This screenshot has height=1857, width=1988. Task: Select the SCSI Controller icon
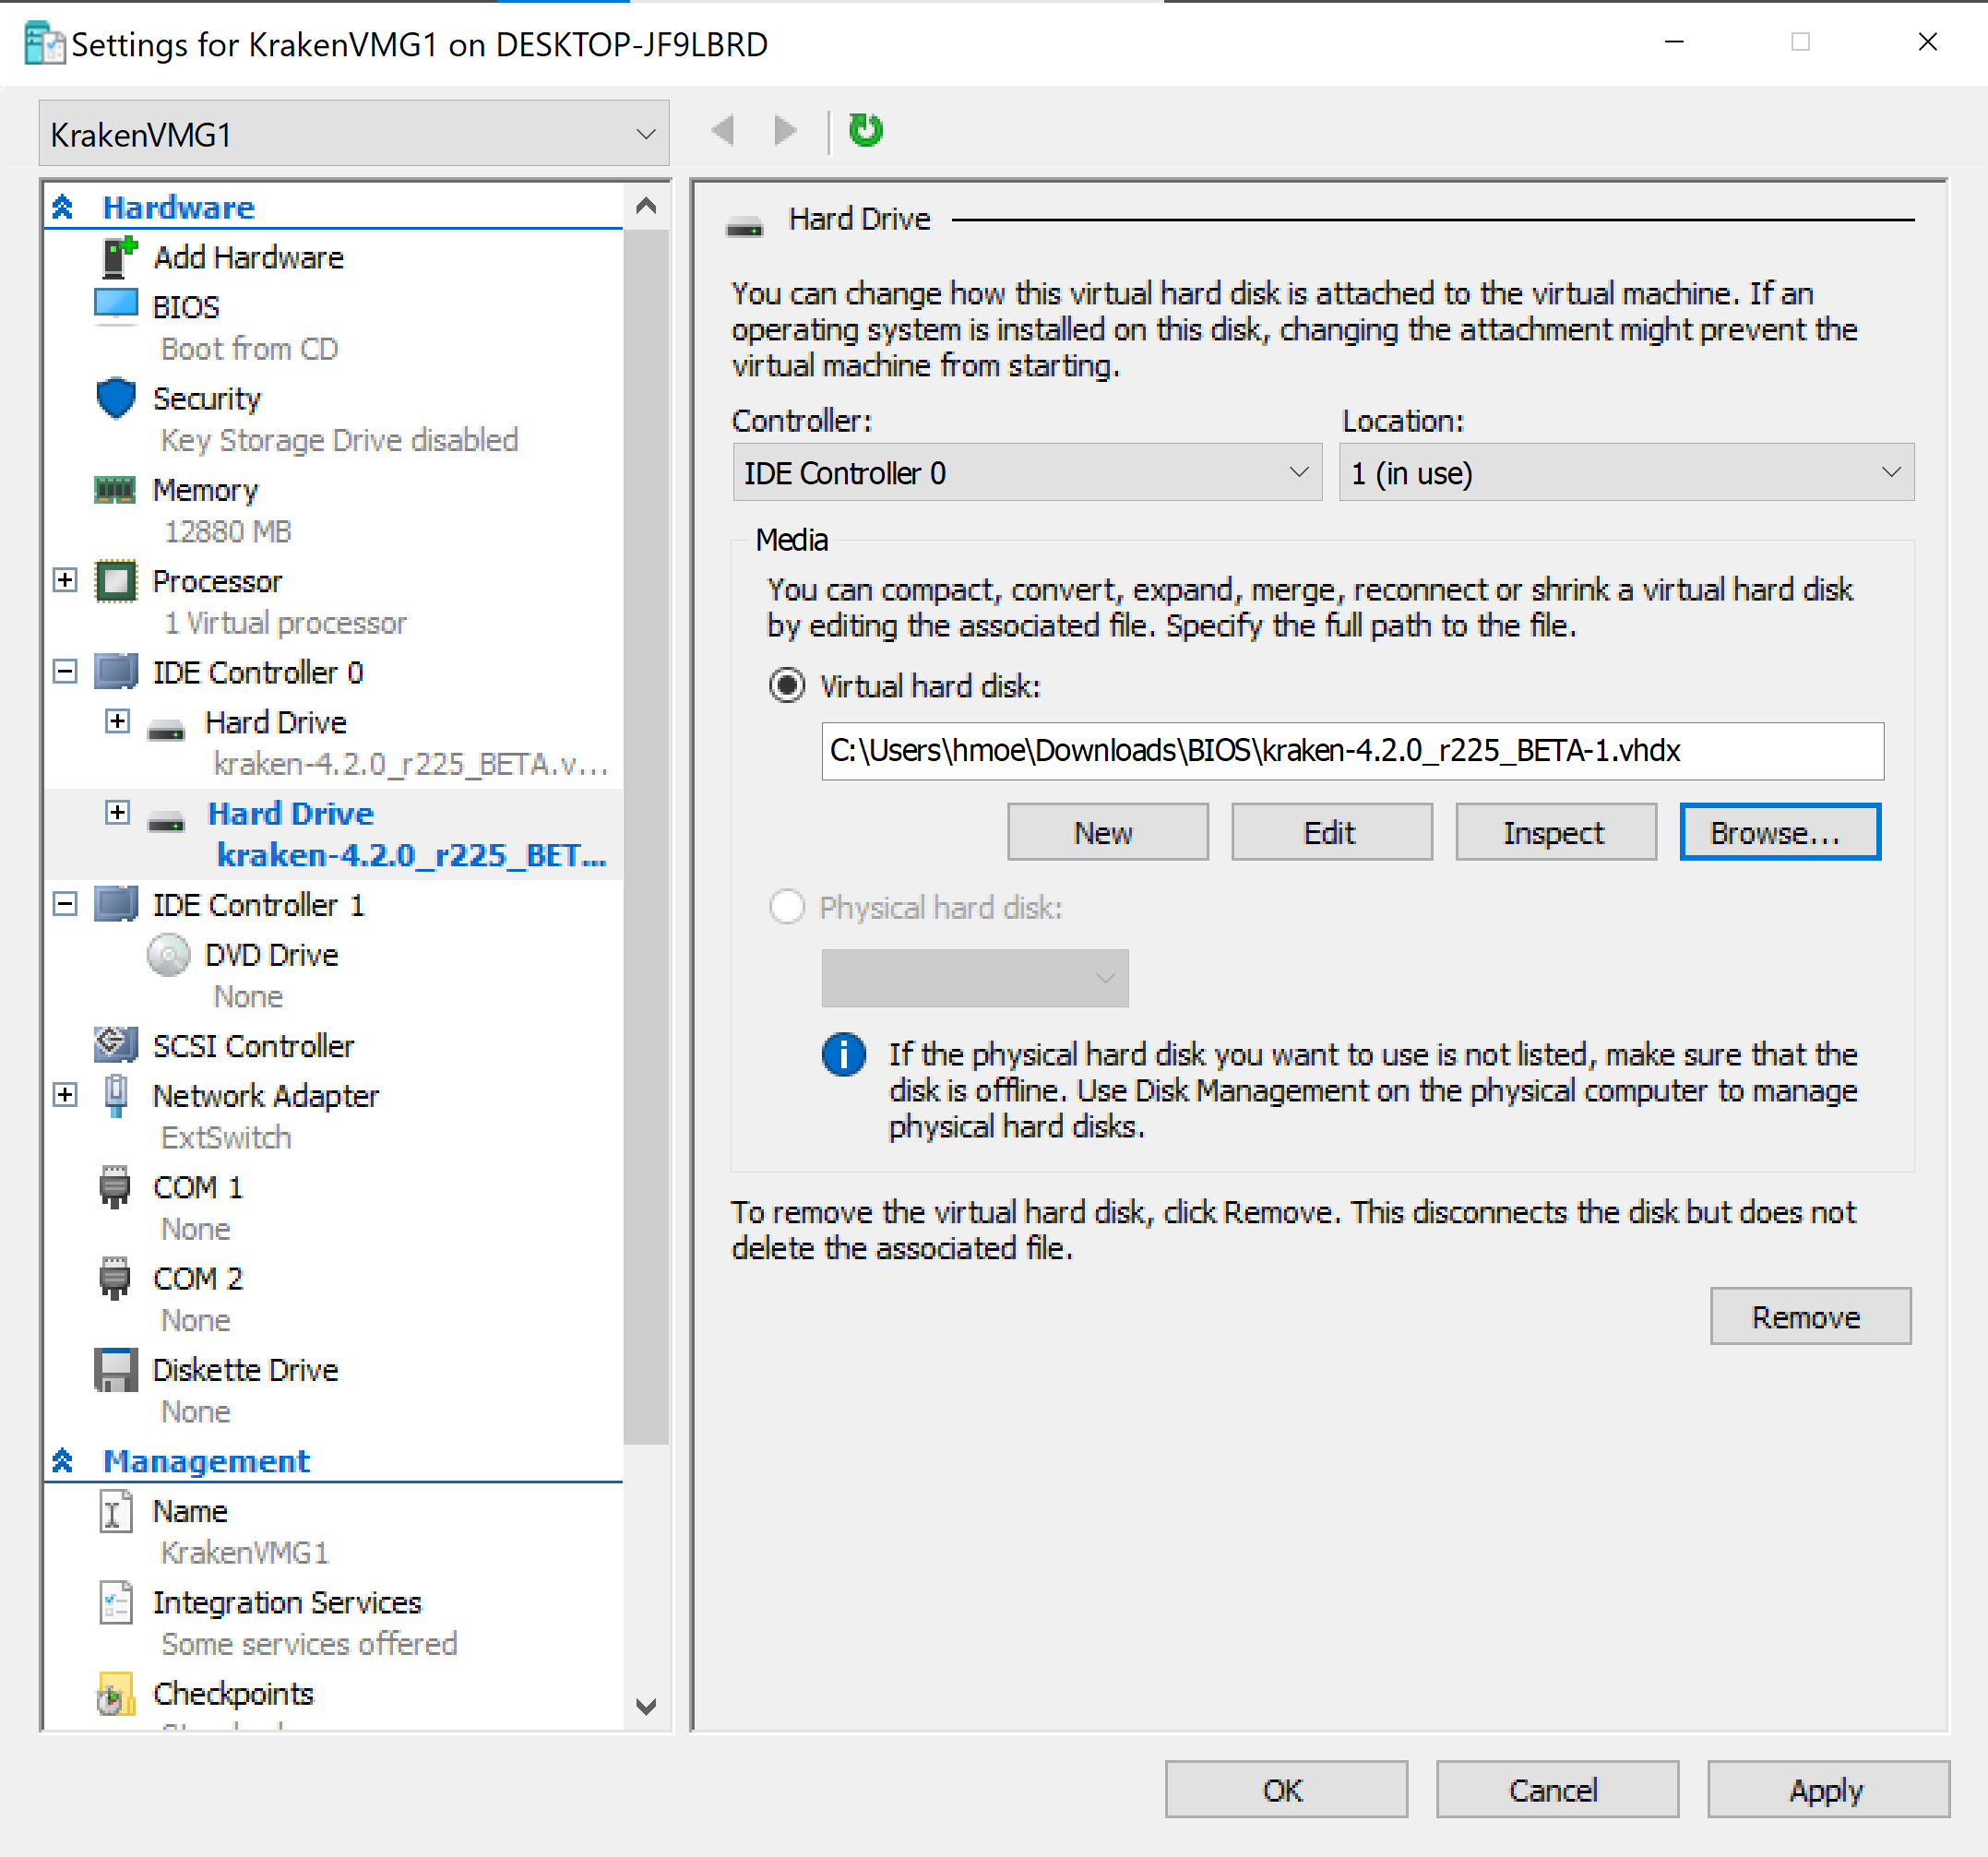click(116, 1045)
